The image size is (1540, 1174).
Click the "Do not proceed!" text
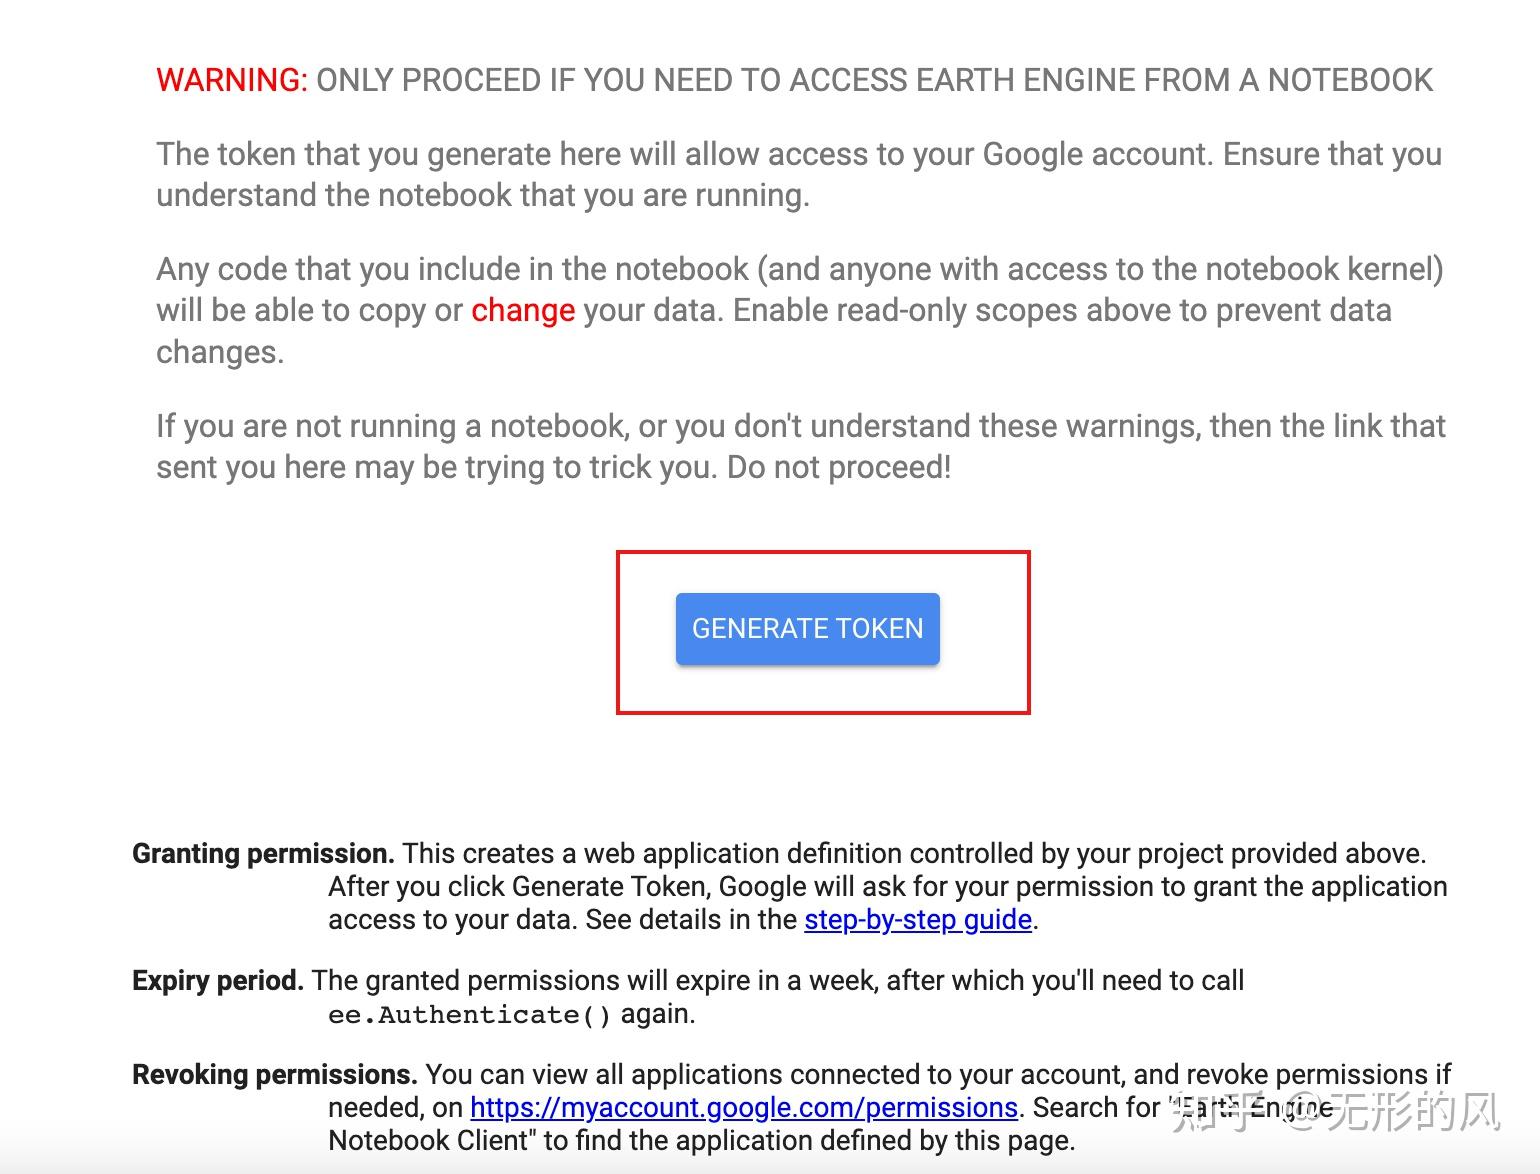tap(838, 467)
